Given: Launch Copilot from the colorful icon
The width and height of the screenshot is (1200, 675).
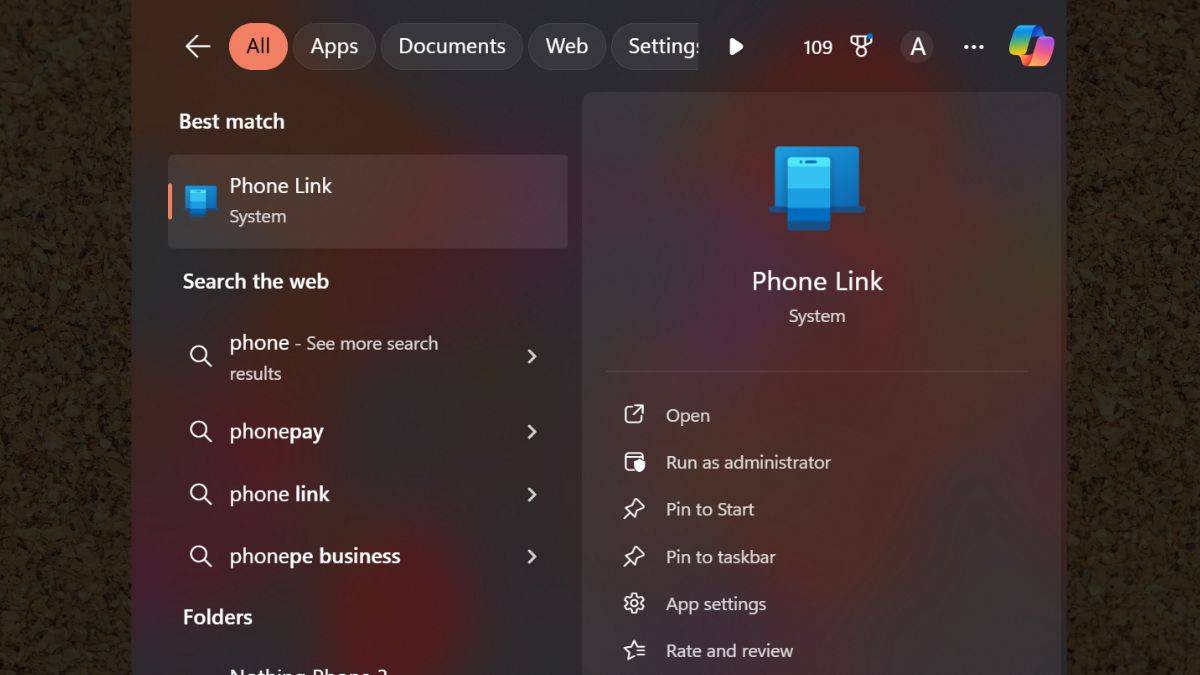Looking at the screenshot, I should point(1031,46).
